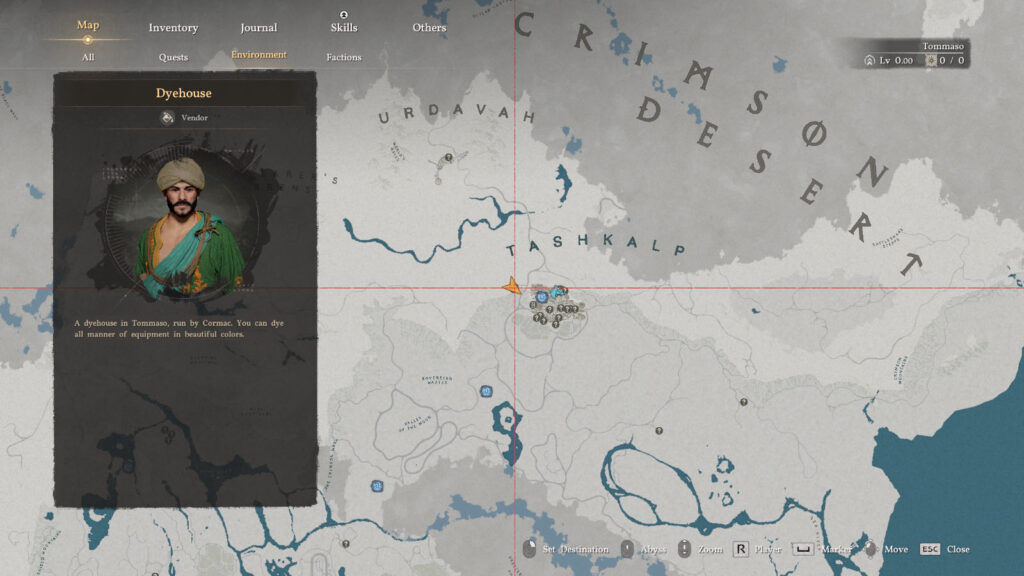Screen dimensions: 1024x576
Task: Click the URDAVAH region label
Action: [x=456, y=113]
